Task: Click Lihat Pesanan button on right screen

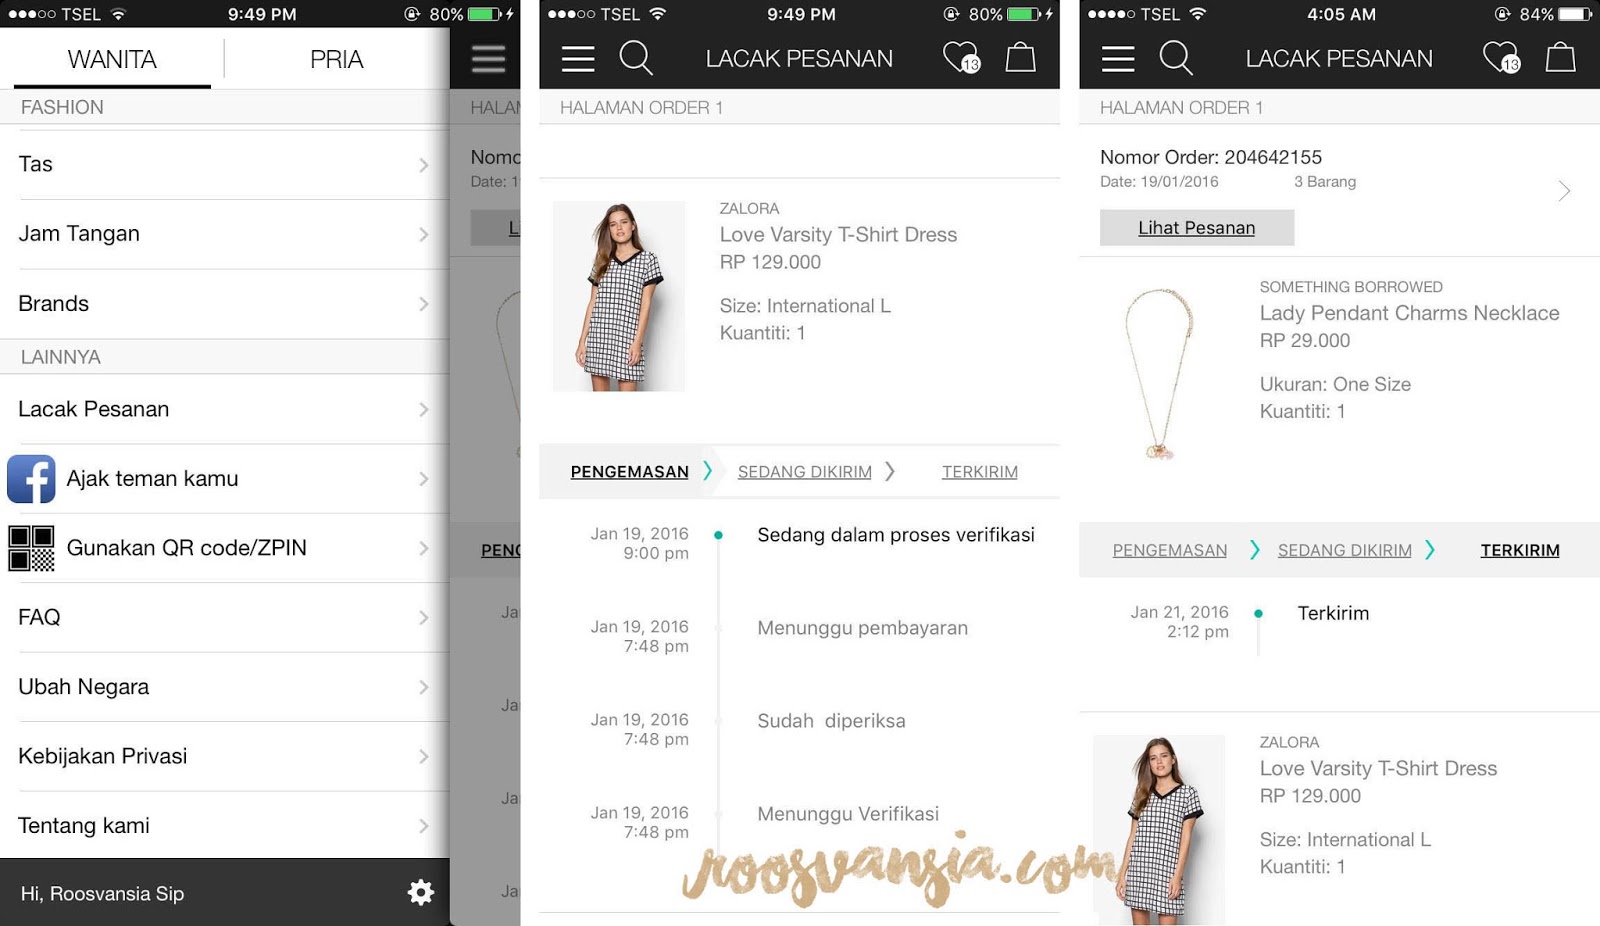Action: [x=1197, y=228]
